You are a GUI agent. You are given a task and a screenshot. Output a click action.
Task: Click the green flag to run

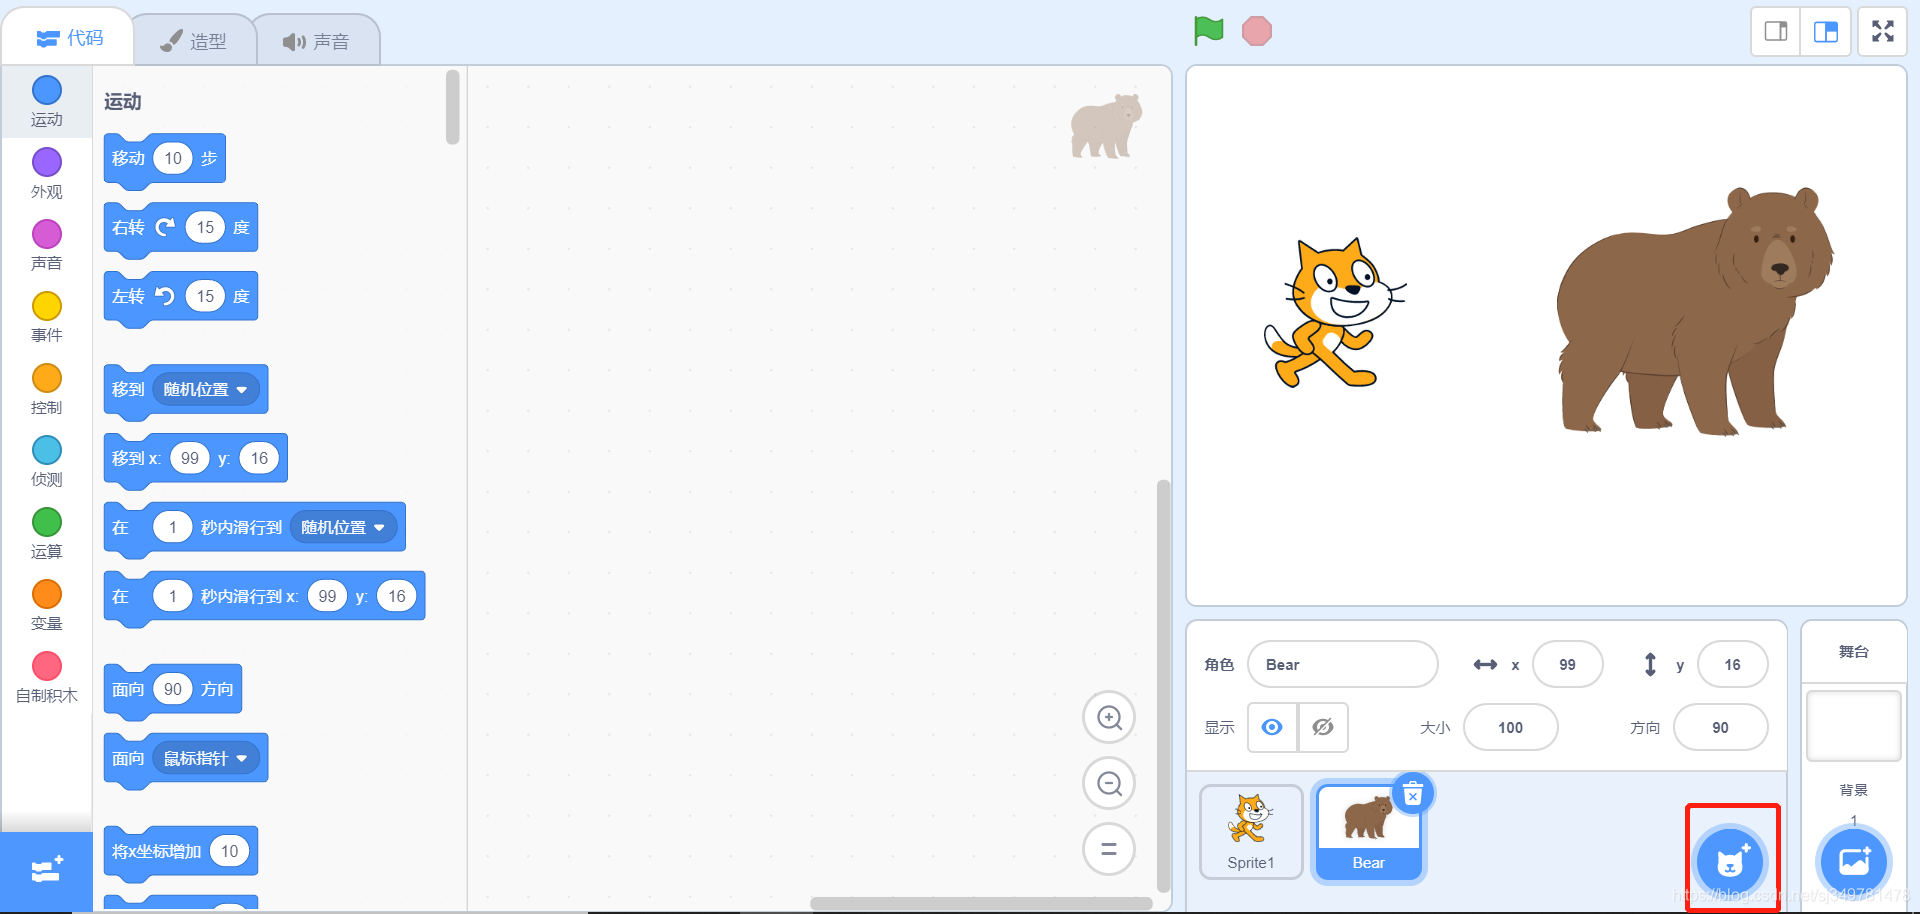[1208, 31]
